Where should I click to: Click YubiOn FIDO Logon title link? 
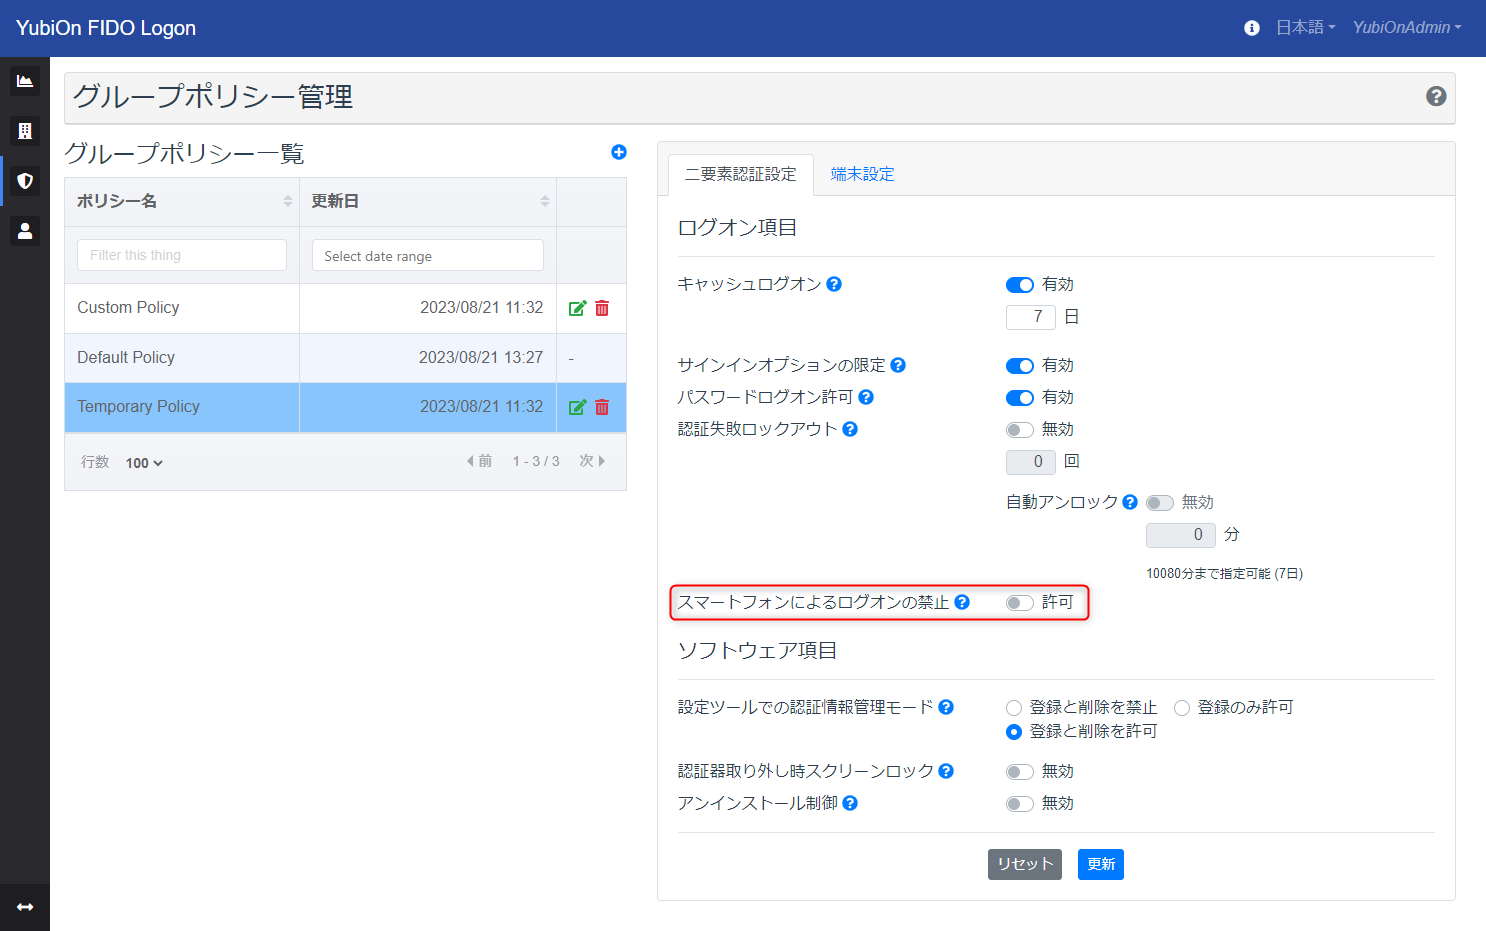tap(106, 28)
